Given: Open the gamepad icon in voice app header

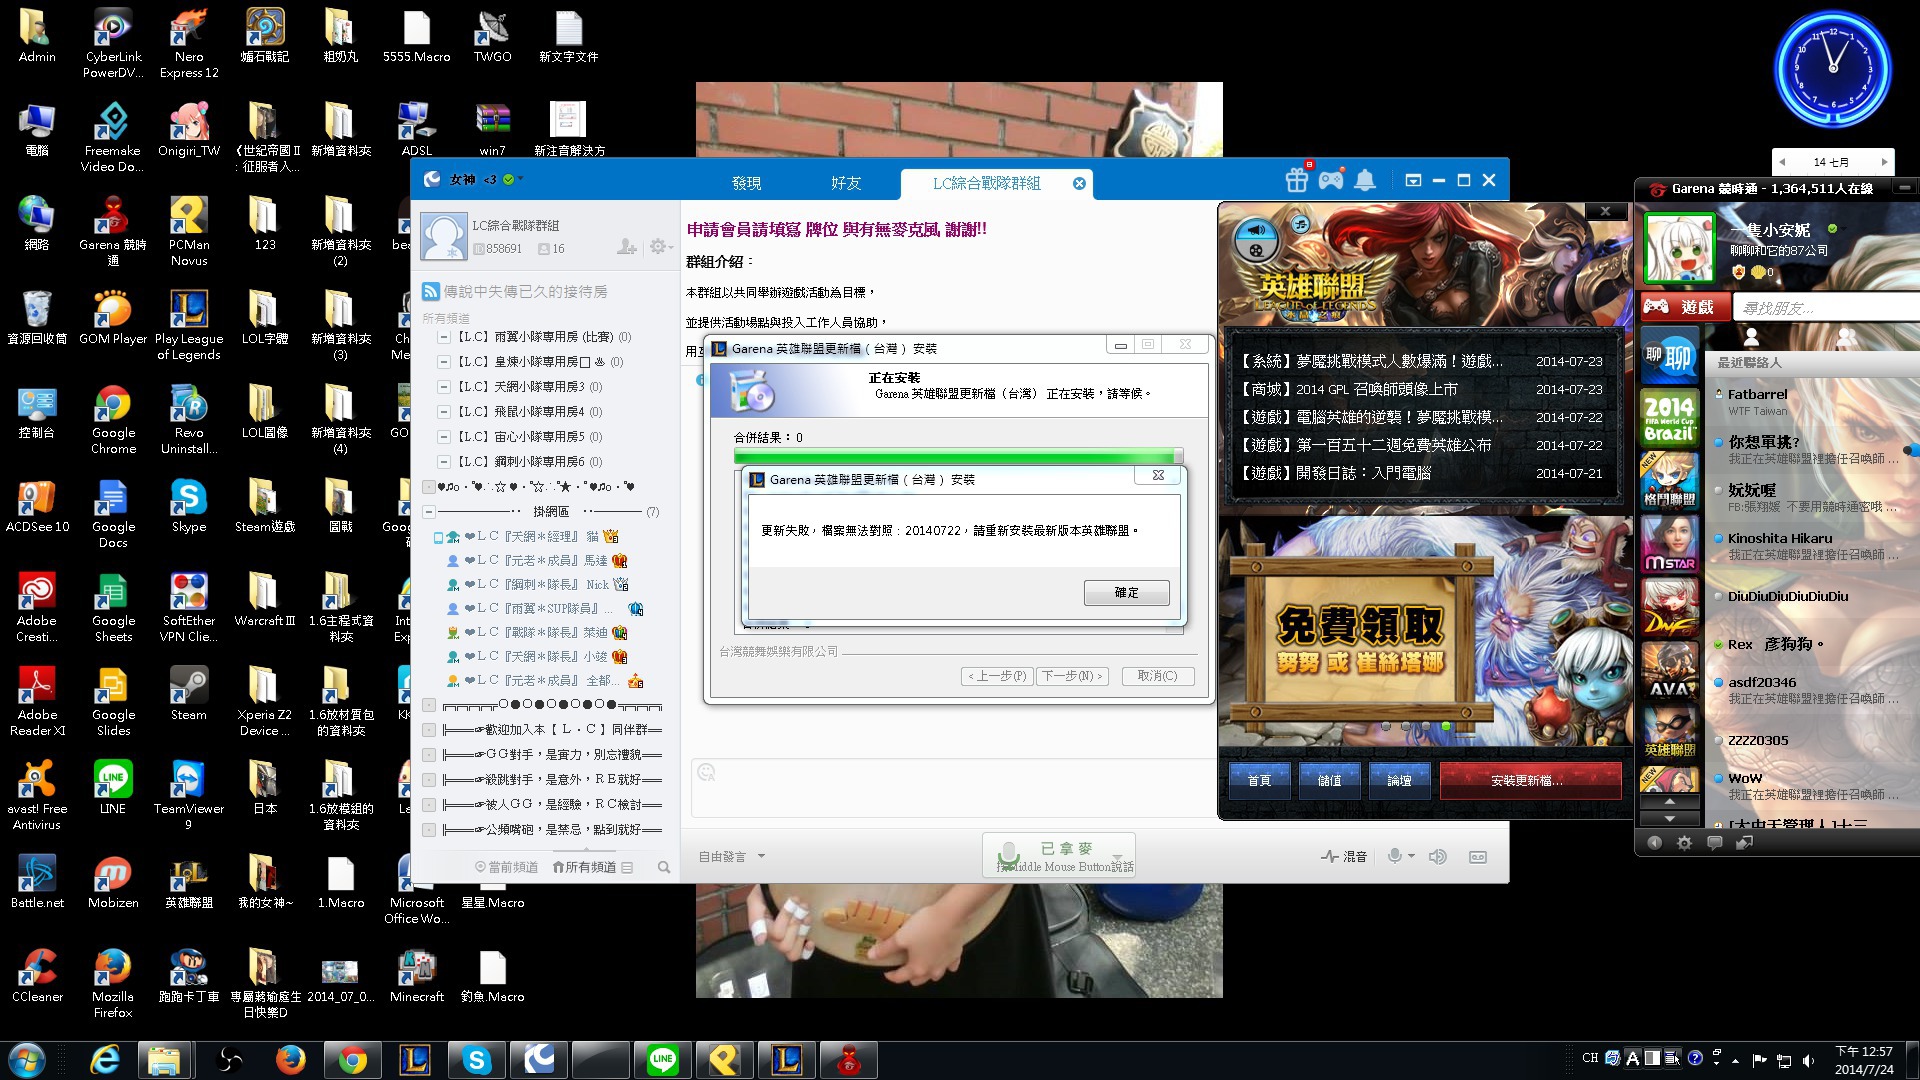Looking at the screenshot, I should 1331,181.
